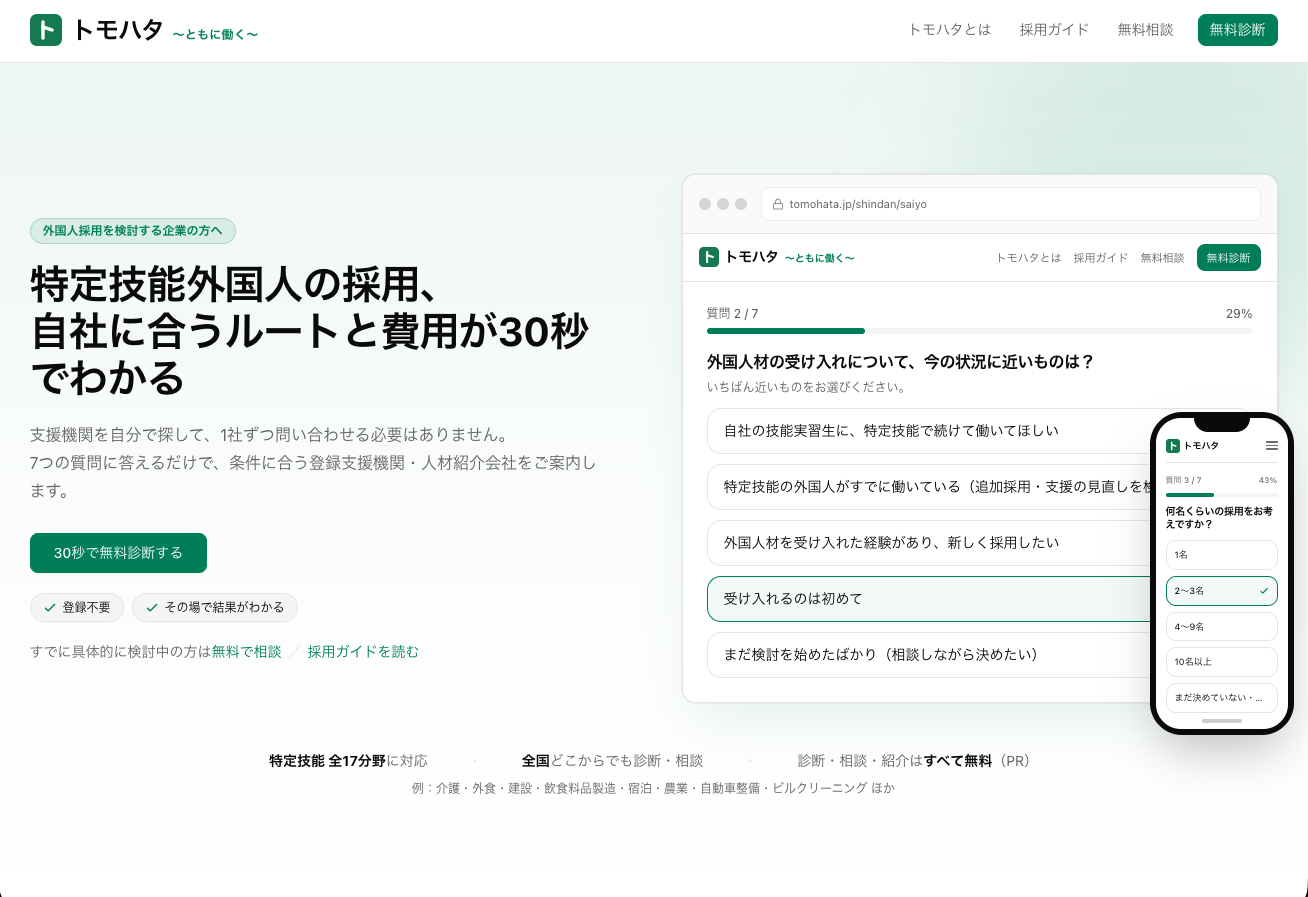Screen dimensions: 1308x897
Task: Click the トモハタ logo icon in the header
Action: [x=46, y=30]
